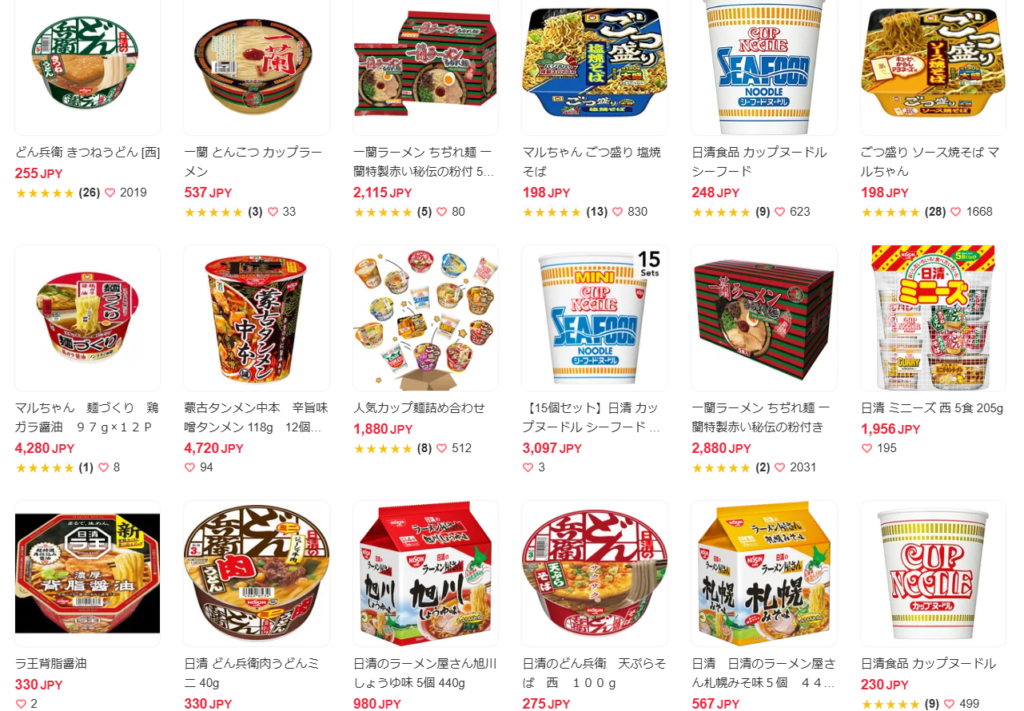Open the どん兵衛 きつねうどん [西] title link
This screenshot has width=1024, height=711.
pos(88,153)
